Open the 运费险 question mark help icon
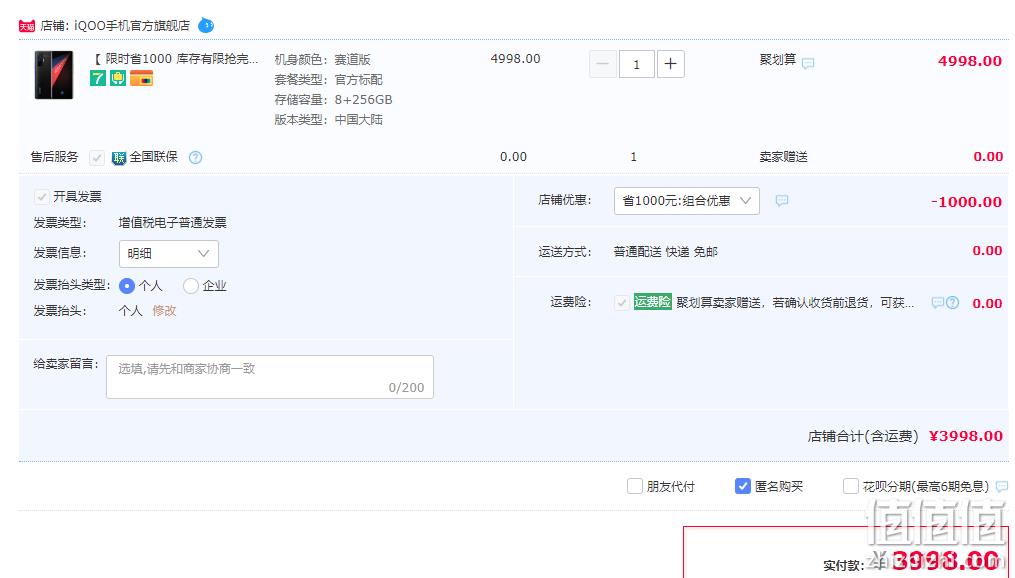Viewport: 1015px width, 578px height. [952, 302]
